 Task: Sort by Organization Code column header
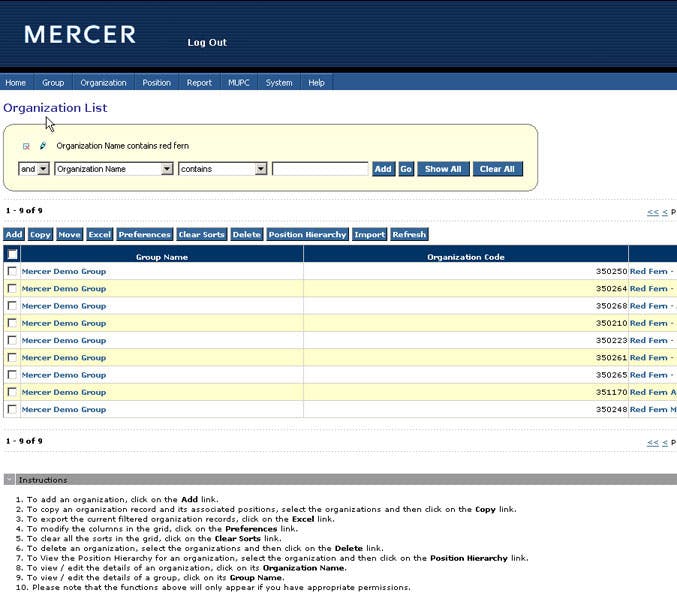coord(466,257)
